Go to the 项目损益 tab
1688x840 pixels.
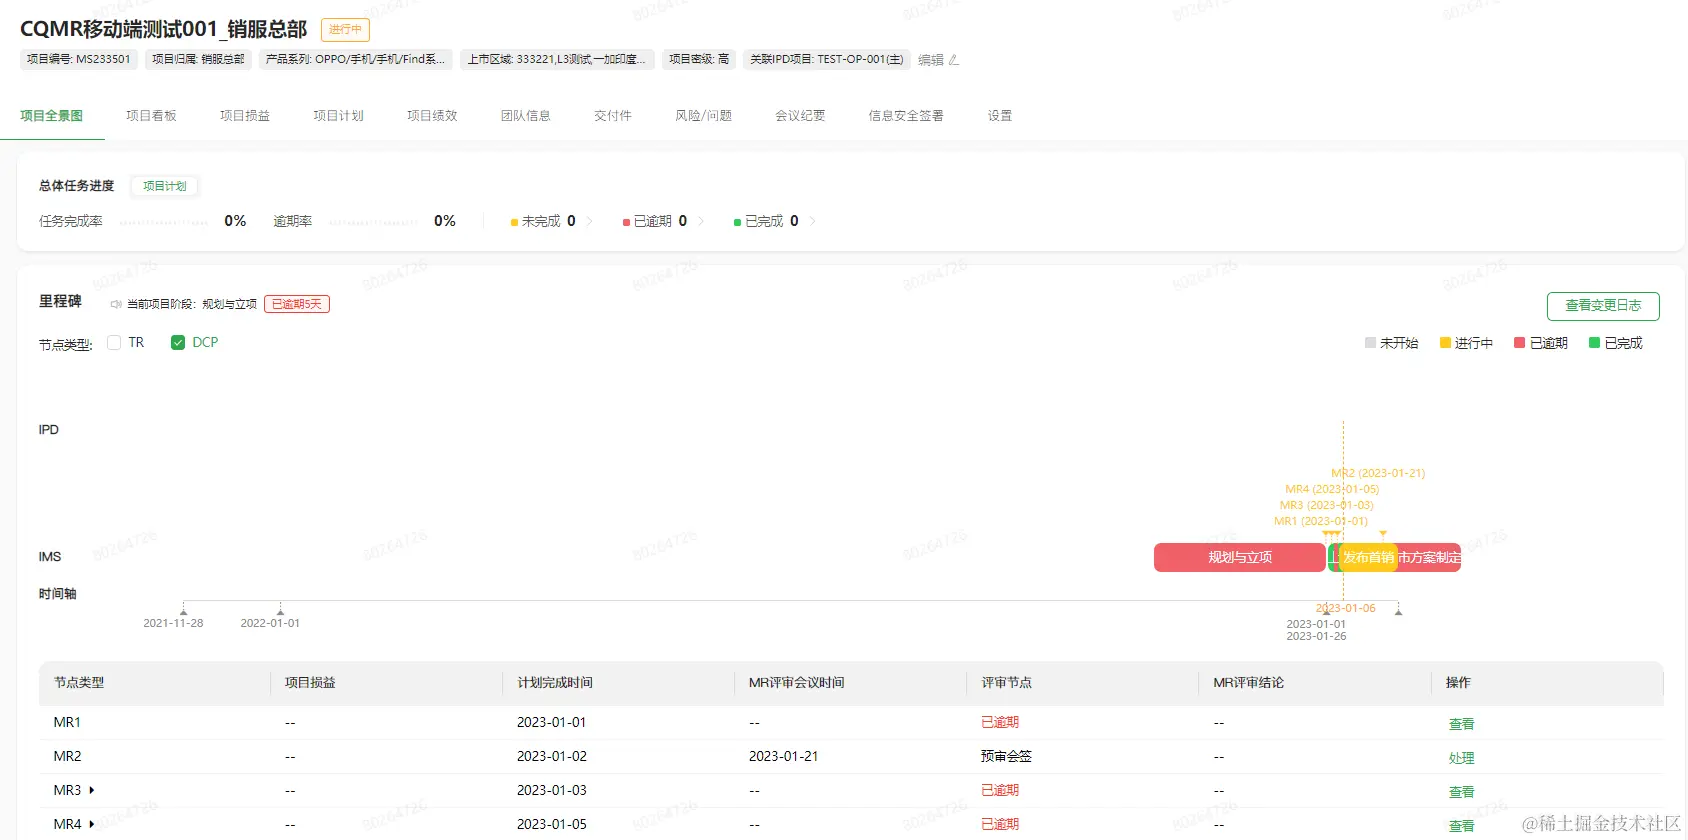(245, 116)
